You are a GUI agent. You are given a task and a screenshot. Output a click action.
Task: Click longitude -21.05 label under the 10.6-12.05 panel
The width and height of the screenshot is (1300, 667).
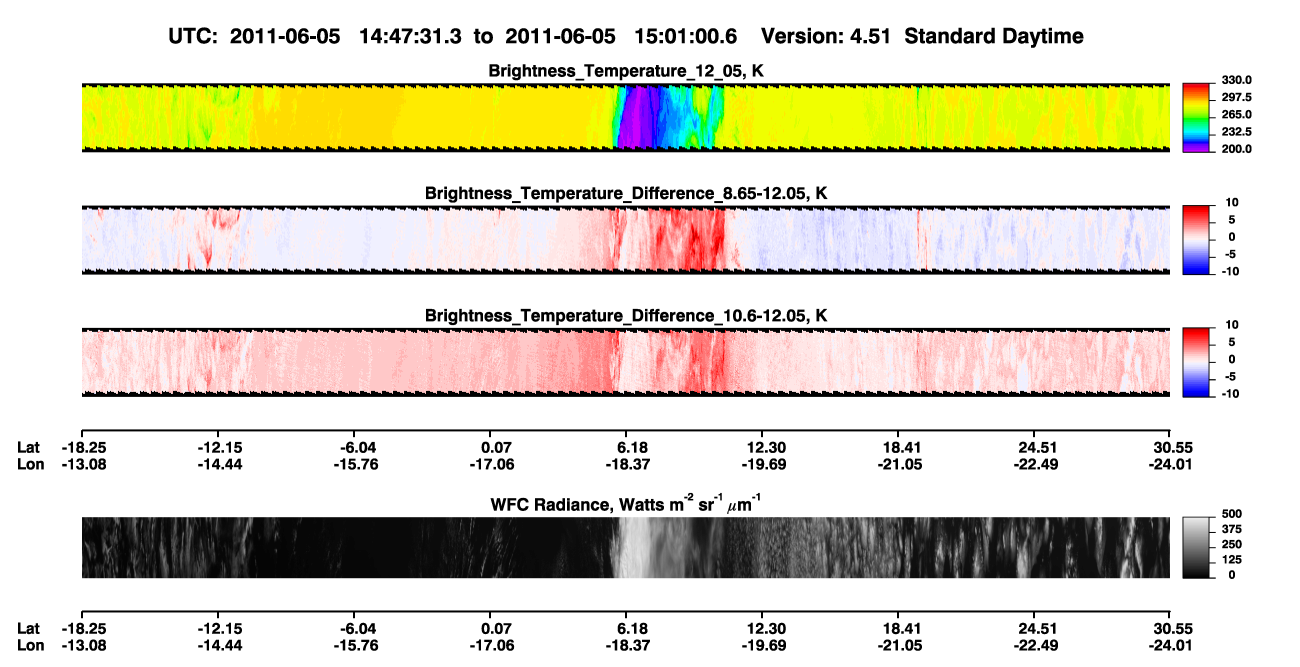click(899, 464)
